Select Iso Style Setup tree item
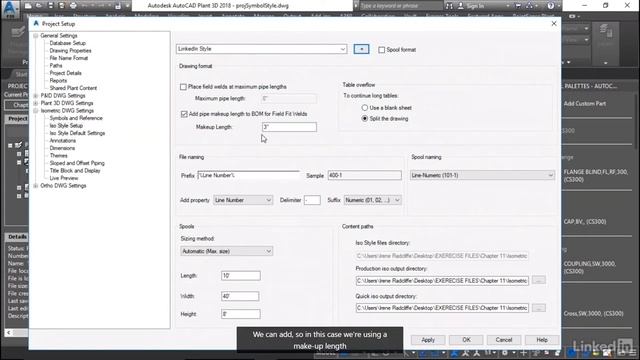This screenshot has width=640, height=360. (x=66, y=126)
